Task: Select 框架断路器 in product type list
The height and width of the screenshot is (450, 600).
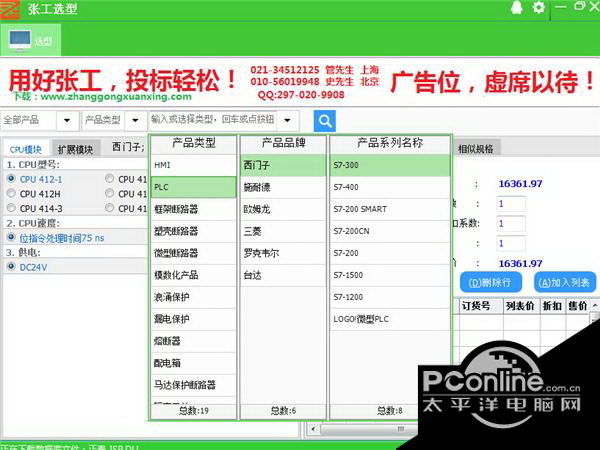Action: pos(194,209)
